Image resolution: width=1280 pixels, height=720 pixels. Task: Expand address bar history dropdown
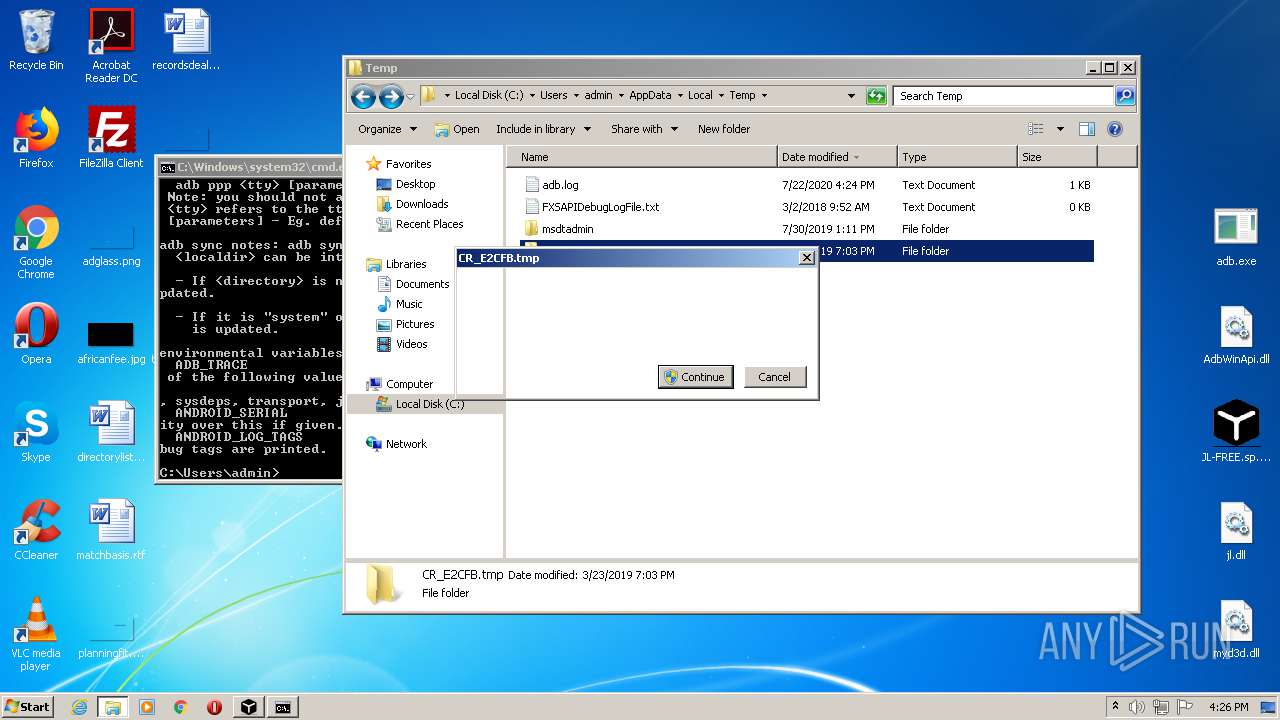(x=851, y=96)
